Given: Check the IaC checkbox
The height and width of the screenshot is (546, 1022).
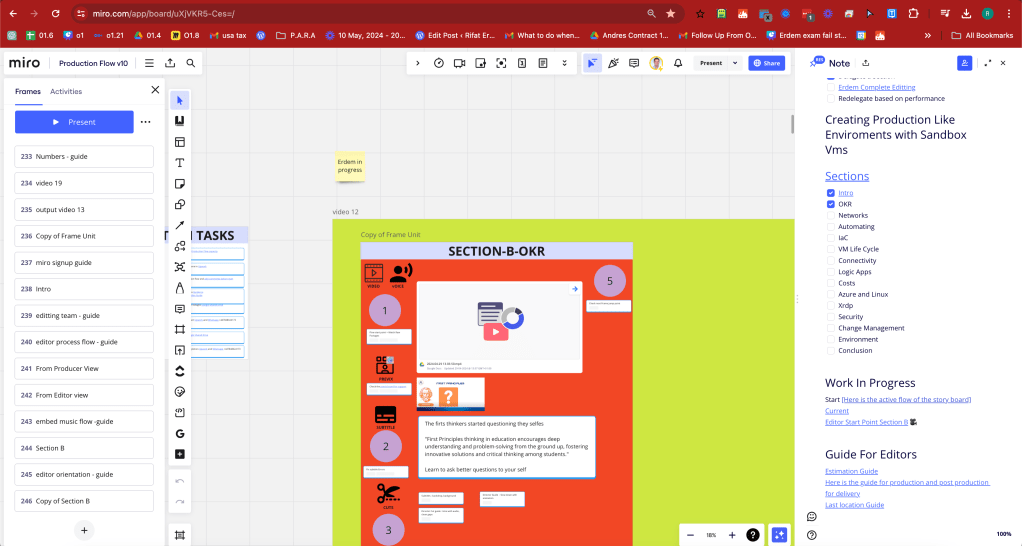Looking at the screenshot, I should 830,238.
